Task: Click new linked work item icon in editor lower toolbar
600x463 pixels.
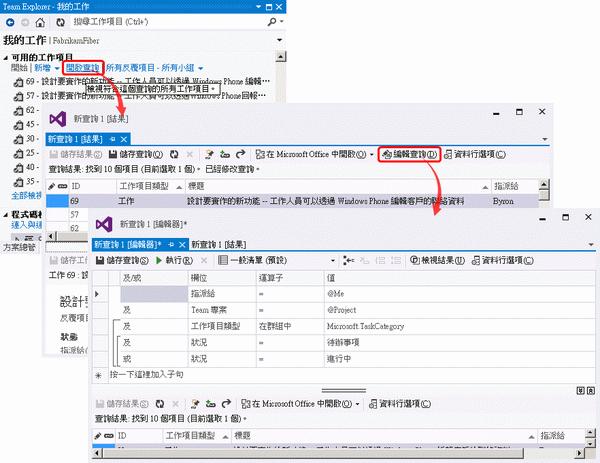Action: 195,404
